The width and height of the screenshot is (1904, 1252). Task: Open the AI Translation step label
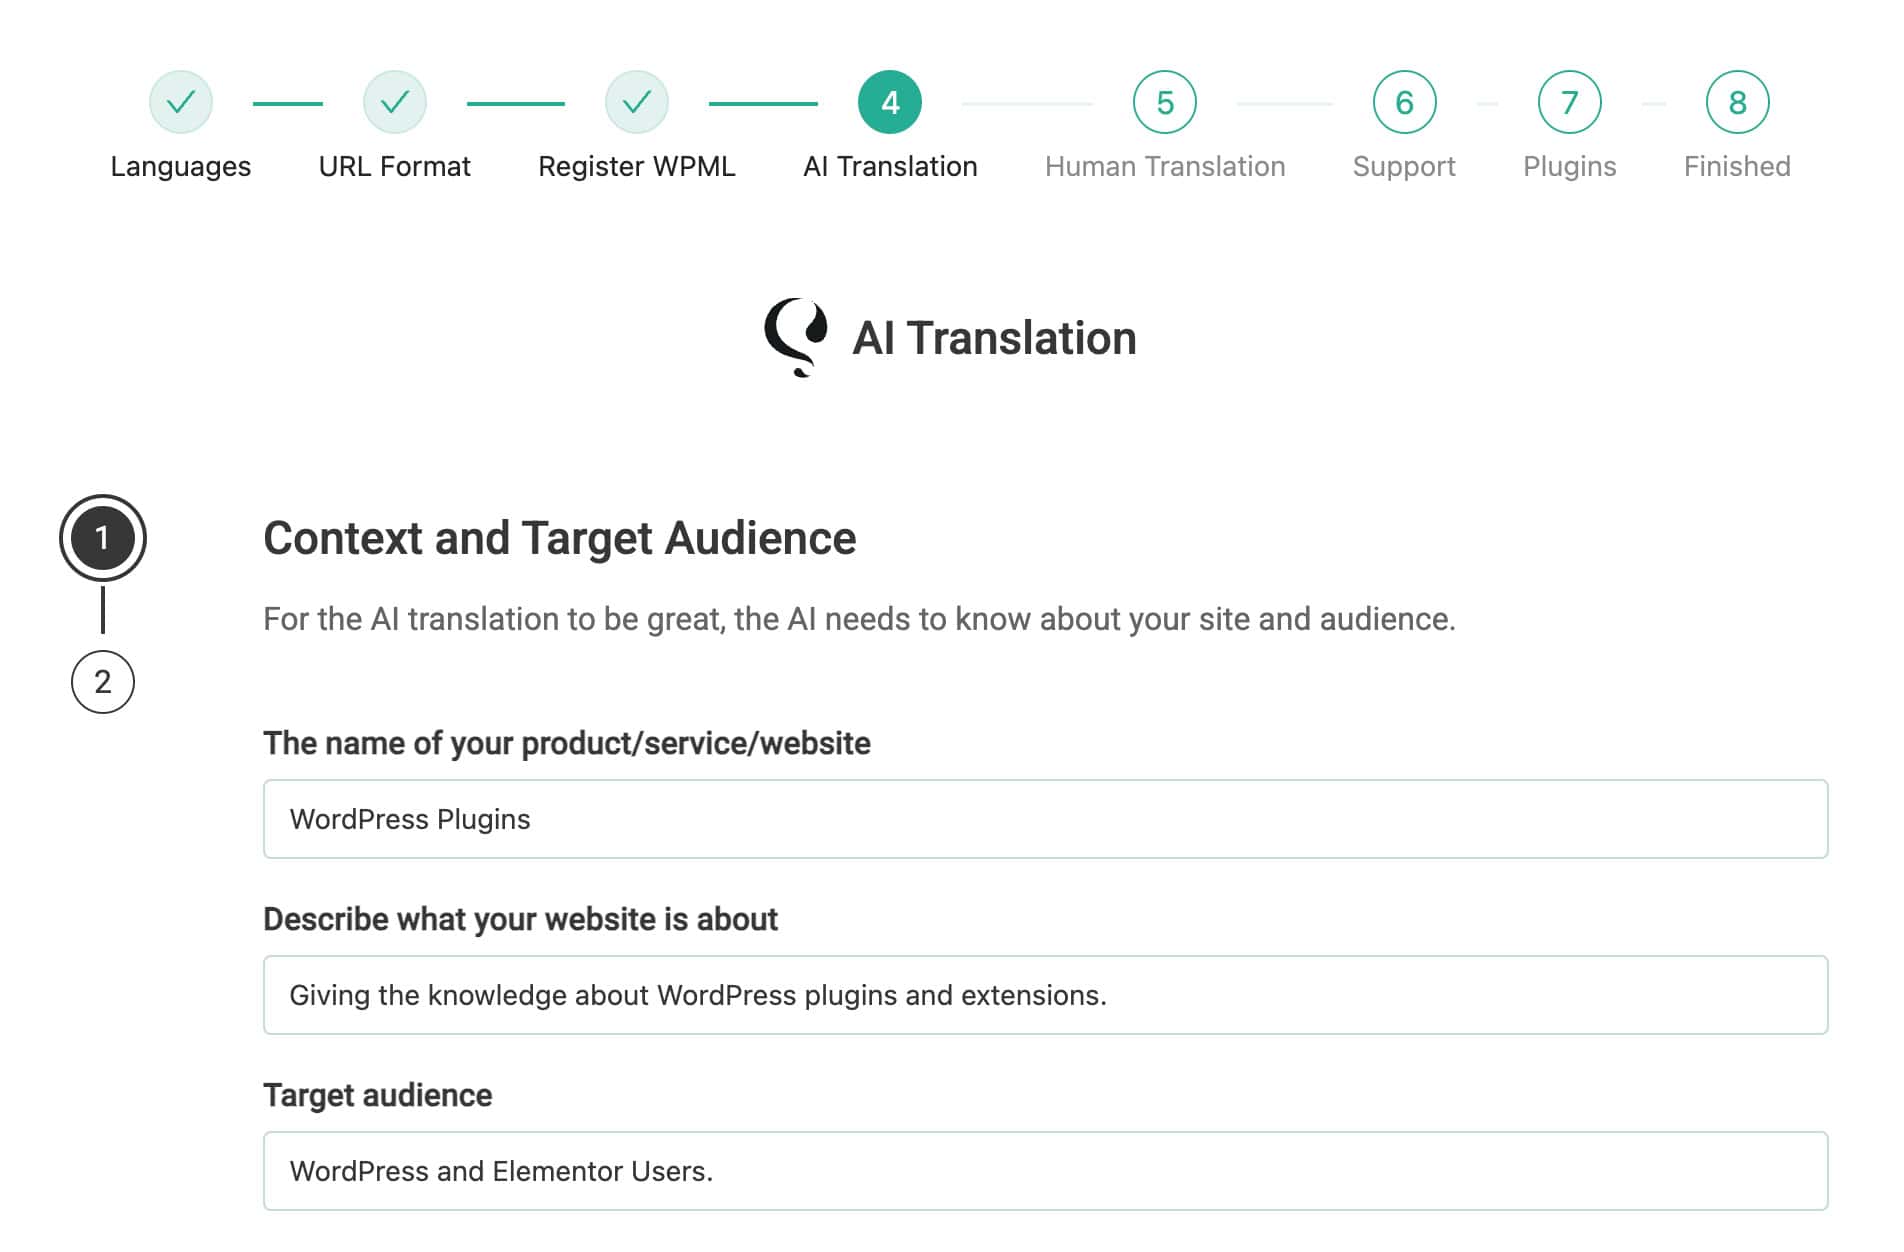(x=890, y=166)
